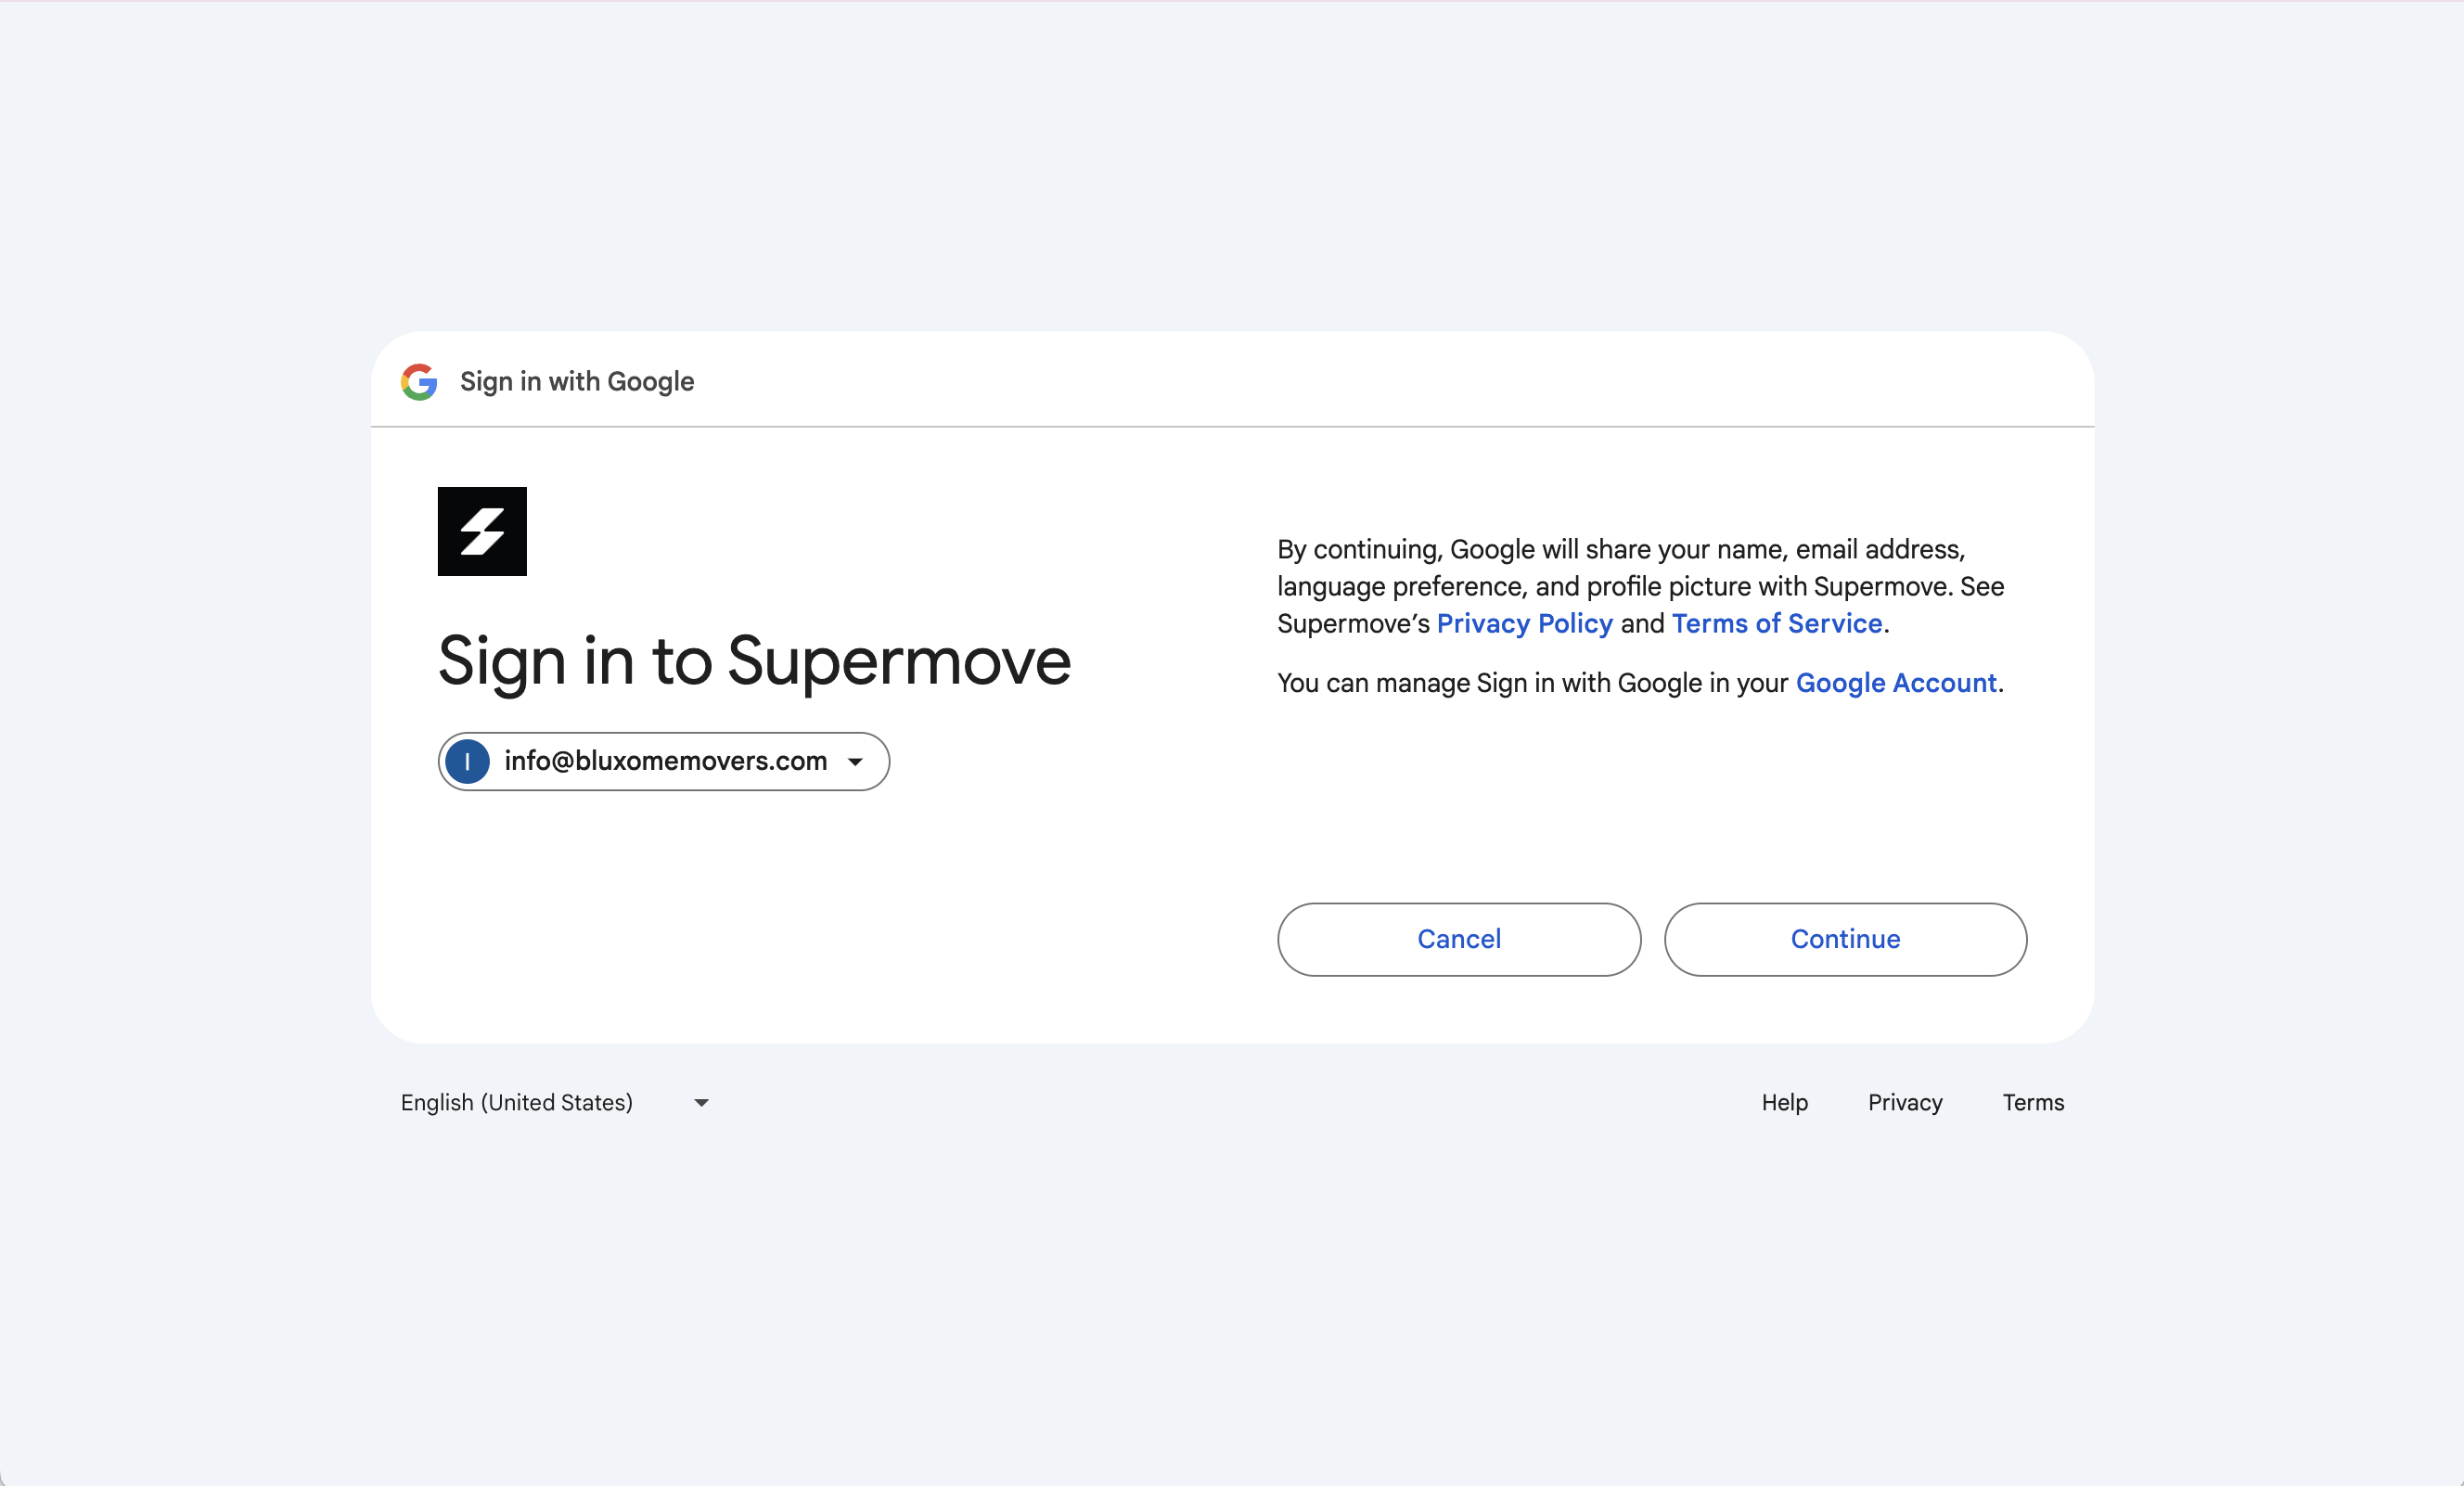Open Supermove's Privacy Policy link

point(1524,623)
